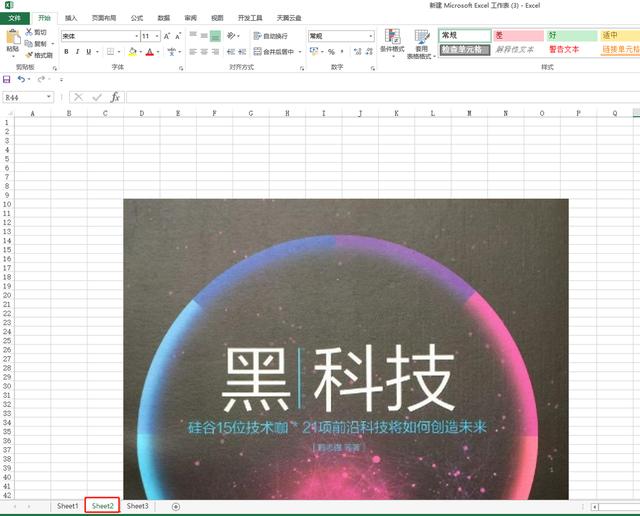Select the Format Painter (格式刷)
The image size is (640, 516).
coord(29,56)
